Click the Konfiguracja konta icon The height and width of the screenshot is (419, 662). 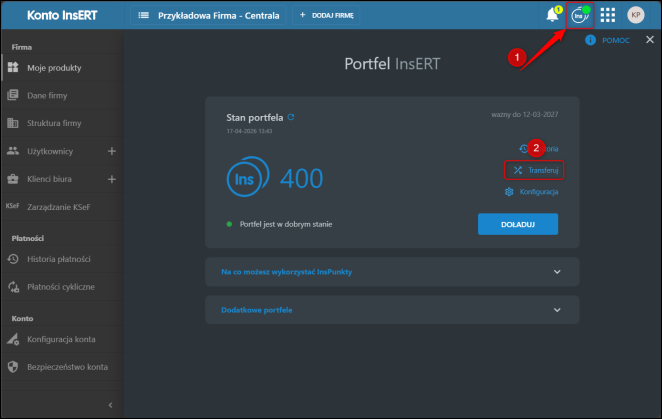[x=13, y=339]
